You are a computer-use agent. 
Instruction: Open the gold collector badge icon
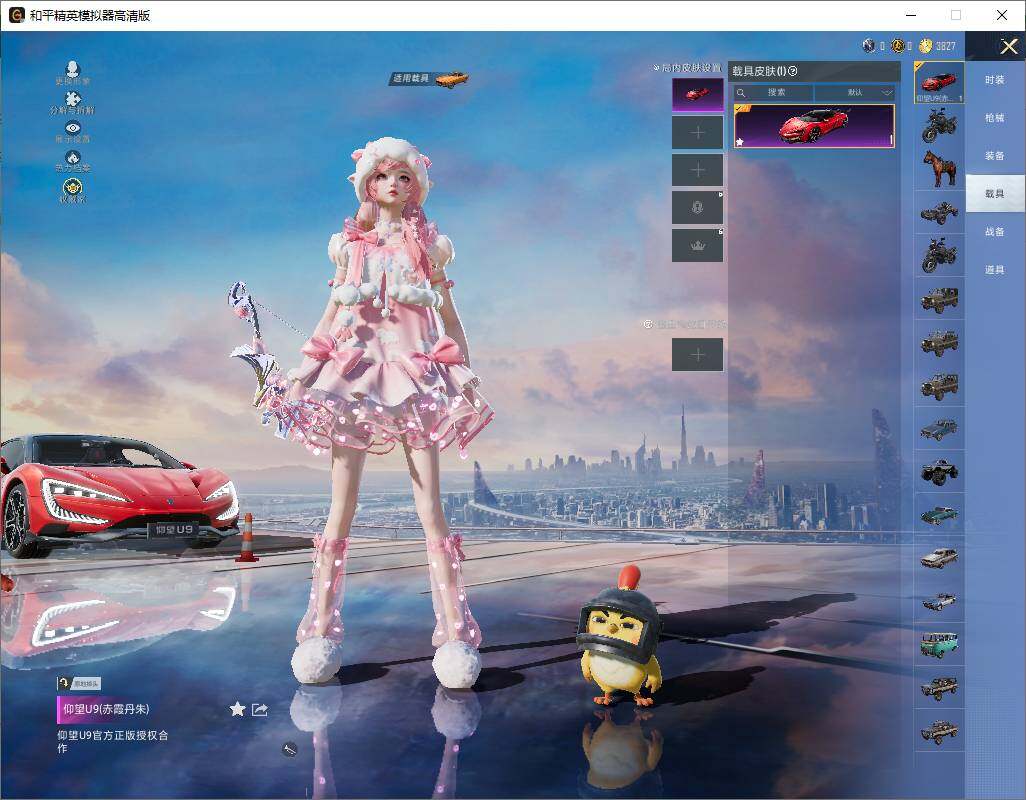(73, 186)
